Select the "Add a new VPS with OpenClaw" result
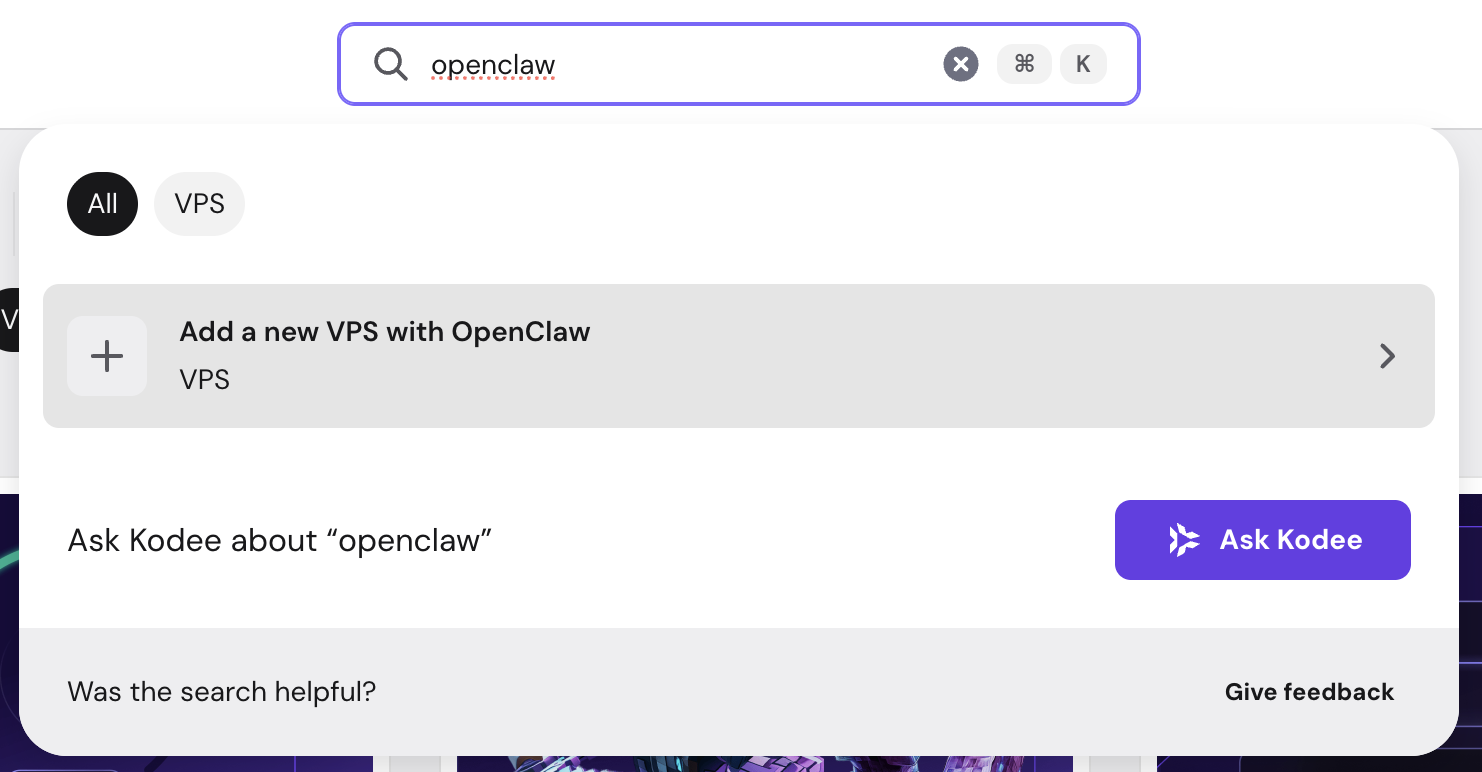Viewport: 1482px width, 772px height. 384,332
